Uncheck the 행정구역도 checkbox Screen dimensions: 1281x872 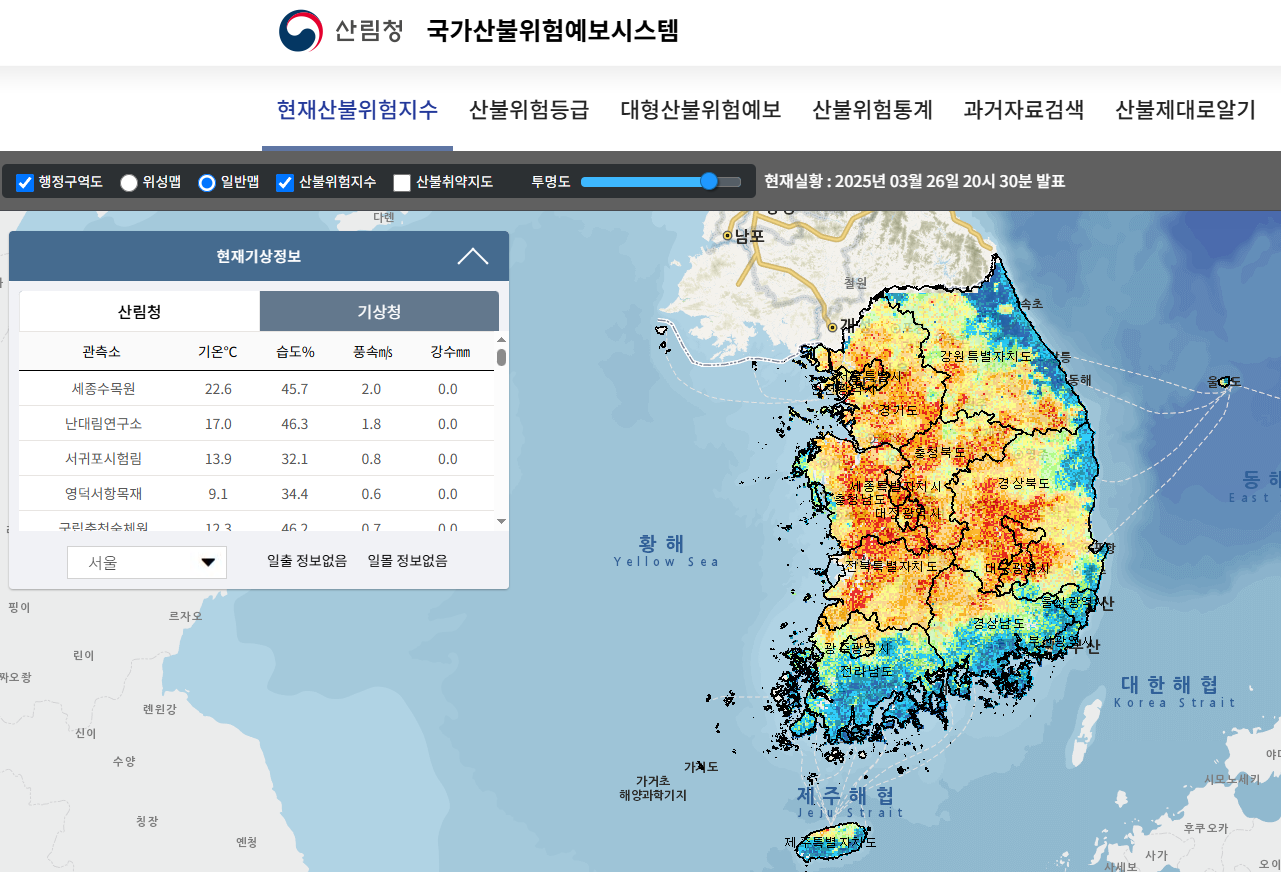(x=24, y=182)
